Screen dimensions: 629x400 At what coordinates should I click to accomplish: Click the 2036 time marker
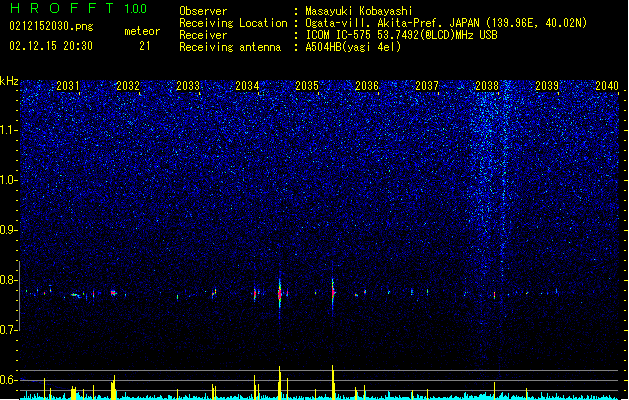(367, 86)
